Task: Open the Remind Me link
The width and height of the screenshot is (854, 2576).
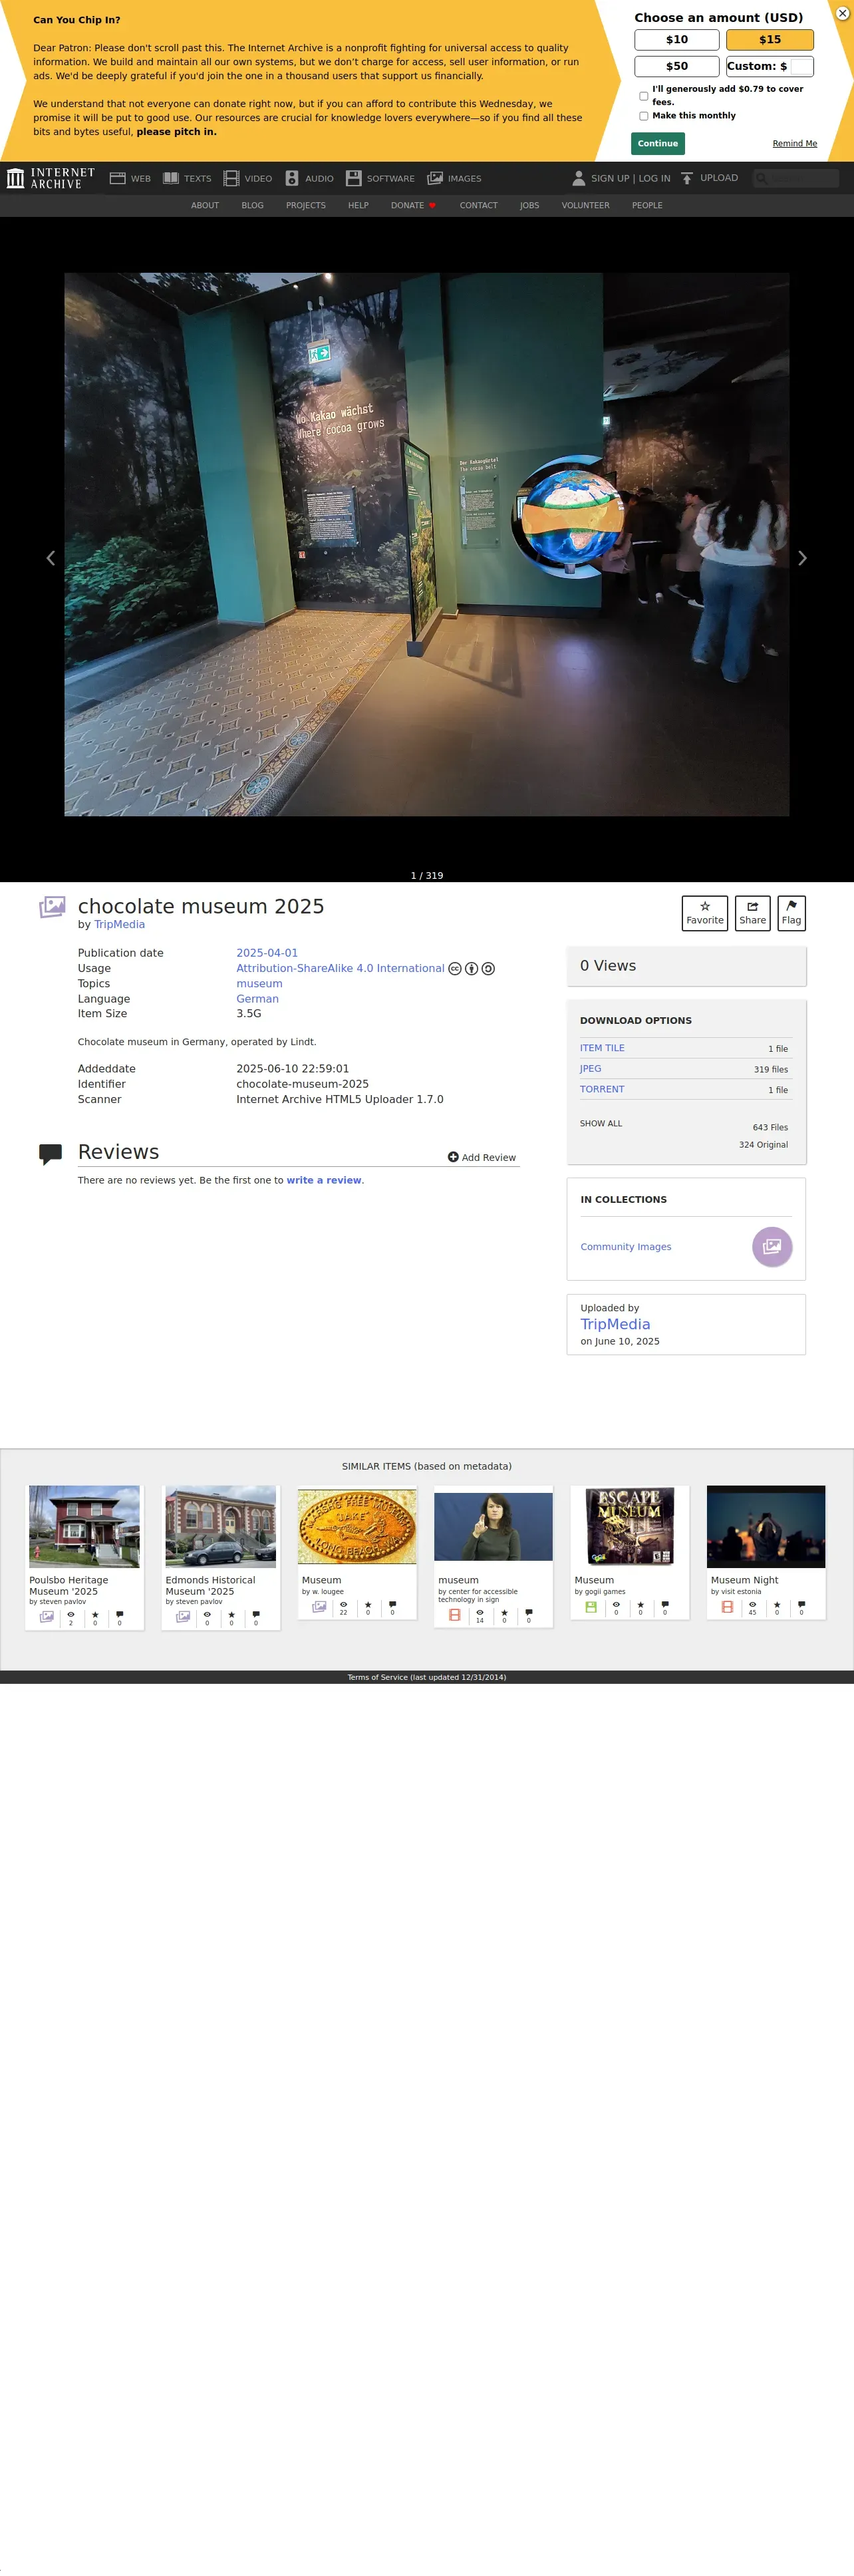Action: (x=794, y=144)
